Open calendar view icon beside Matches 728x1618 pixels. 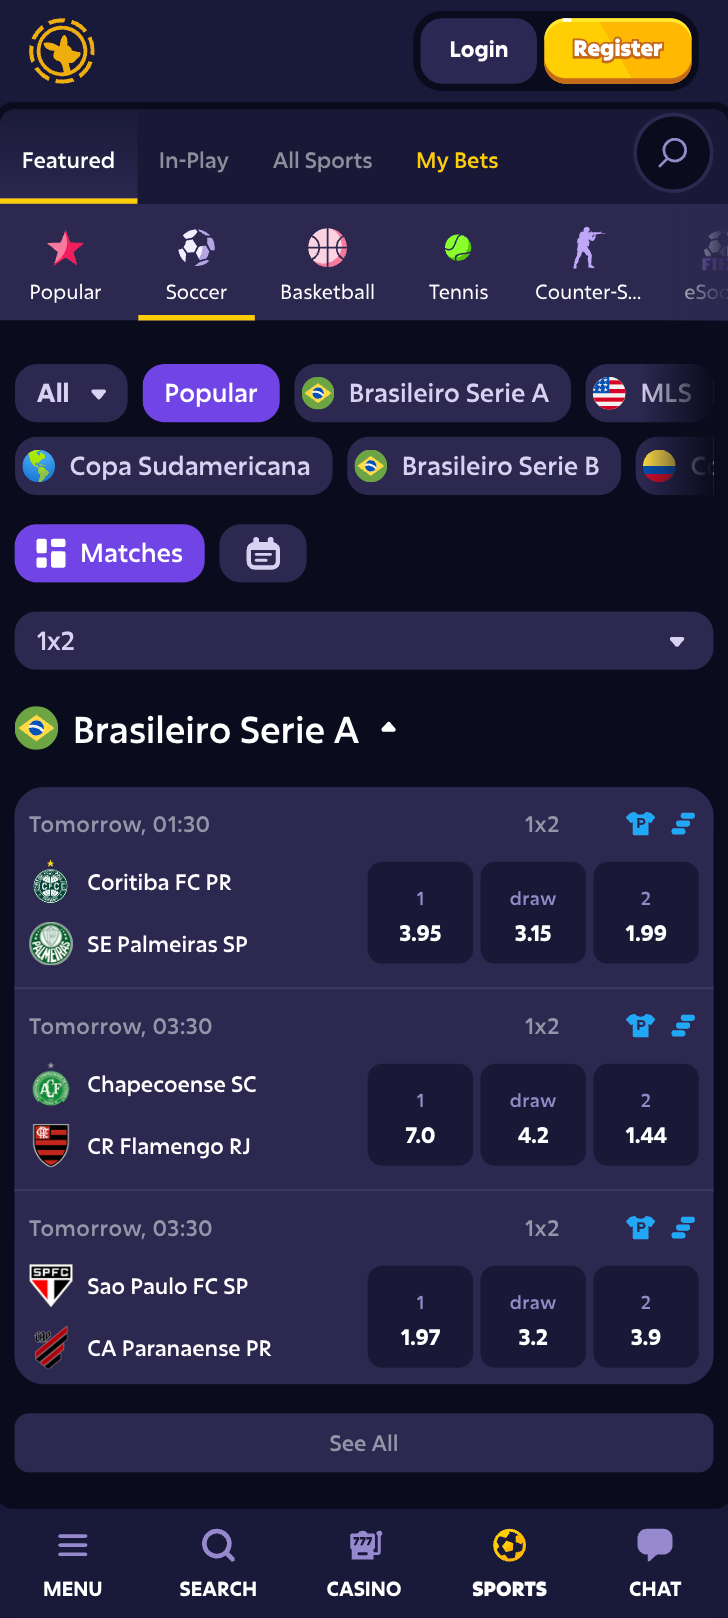coord(263,553)
